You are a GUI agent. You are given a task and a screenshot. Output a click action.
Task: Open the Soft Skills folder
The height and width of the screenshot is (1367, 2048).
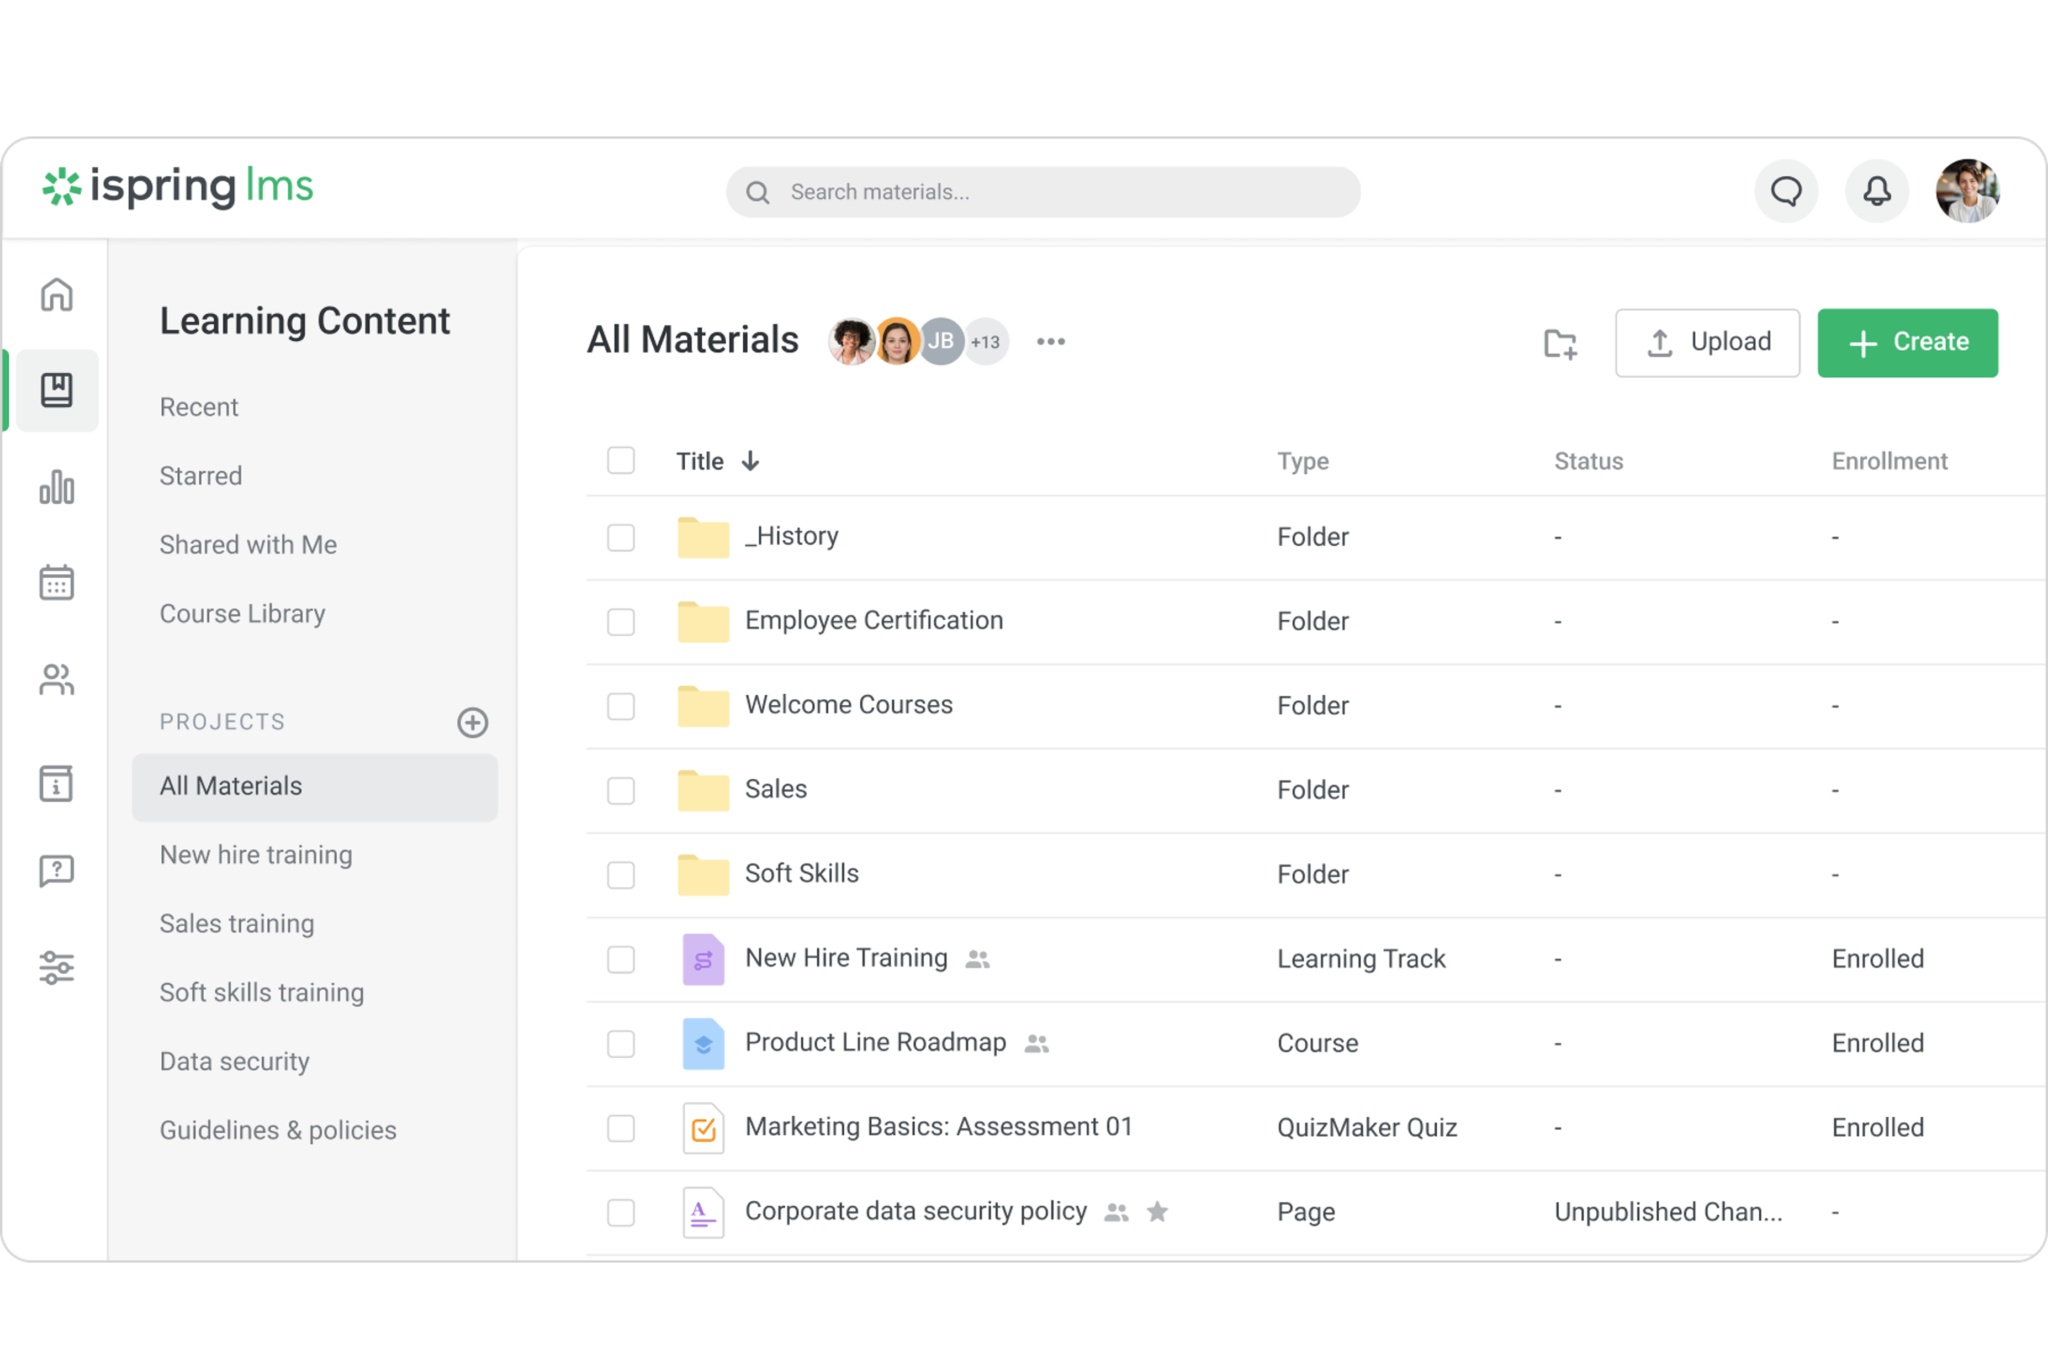point(802,873)
